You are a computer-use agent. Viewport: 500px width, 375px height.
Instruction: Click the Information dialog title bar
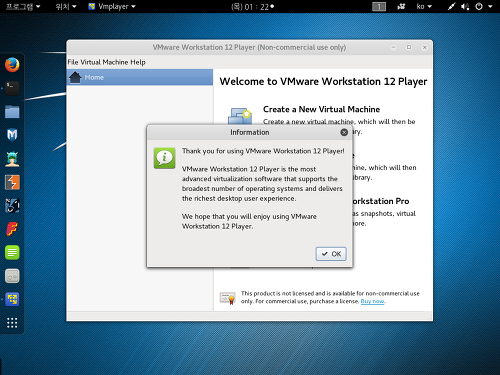[249, 132]
